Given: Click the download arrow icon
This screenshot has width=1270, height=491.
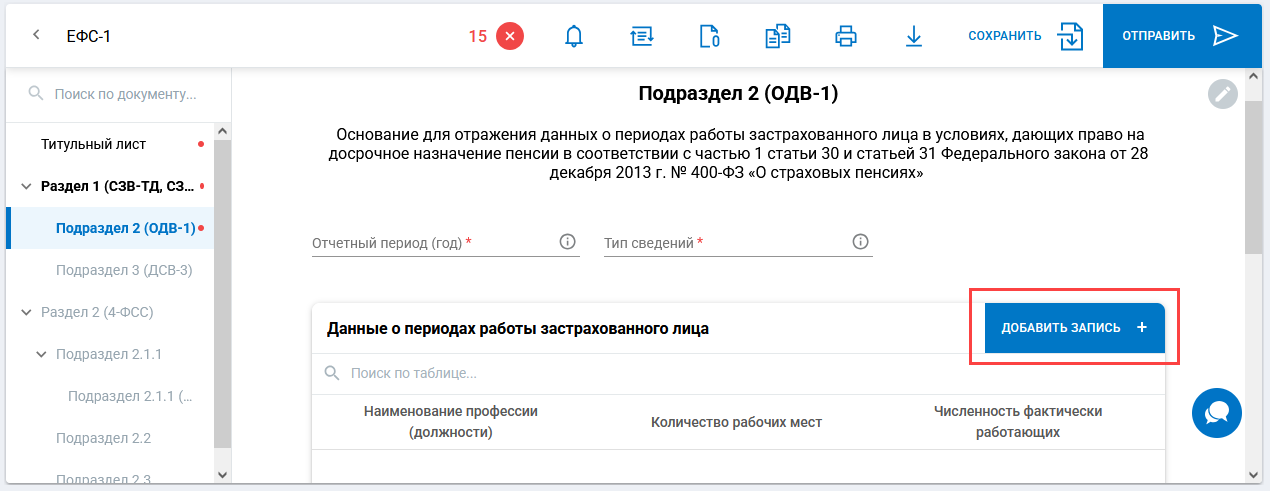Looking at the screenshot, I should click(x=913, y=36).
